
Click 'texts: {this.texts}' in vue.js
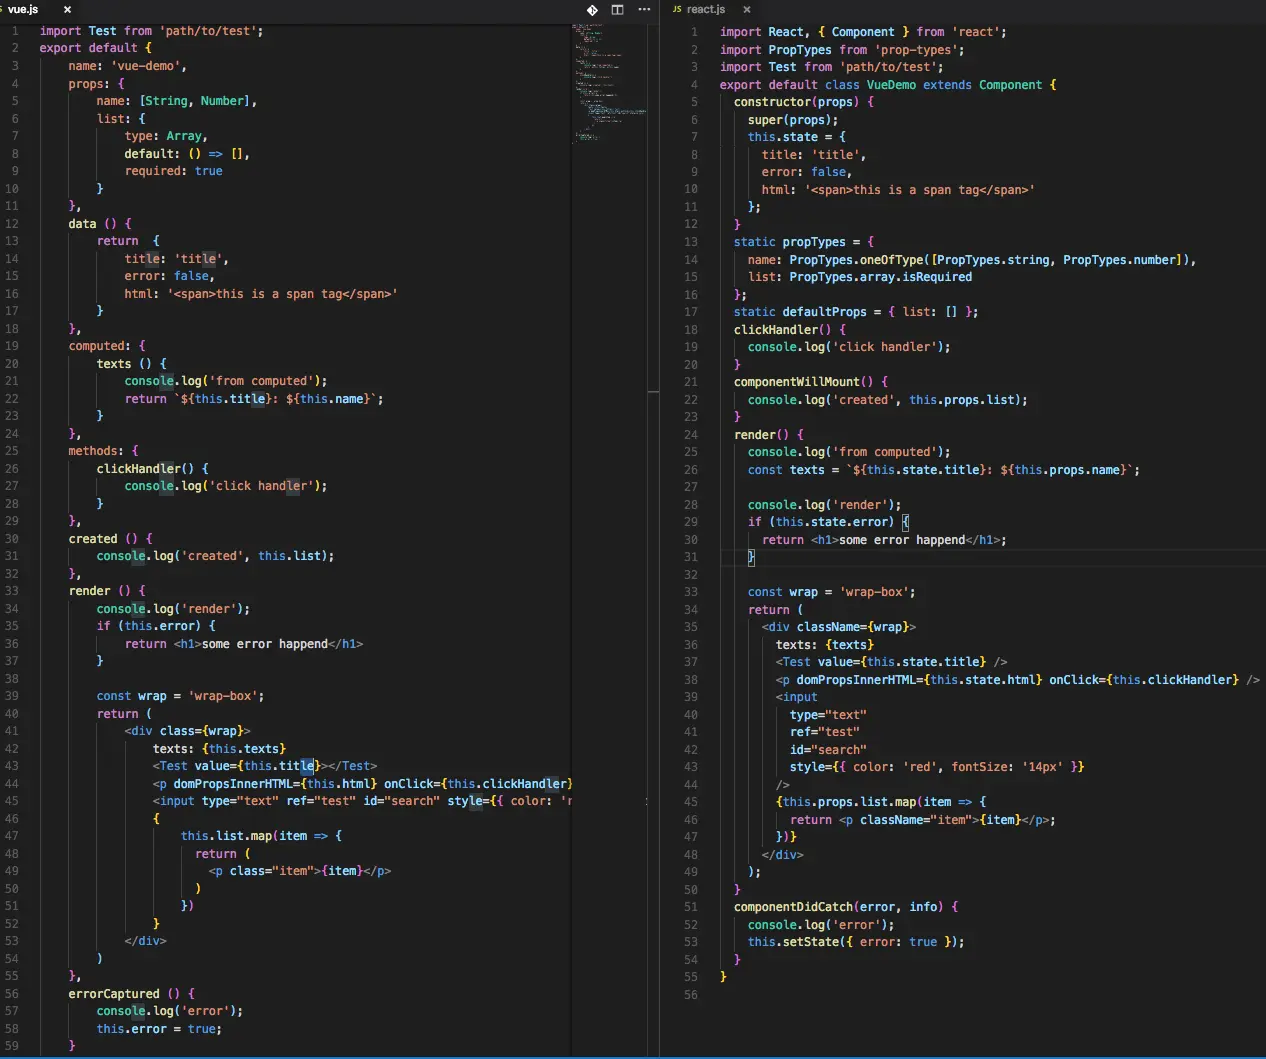pyautogui.click(x=219, y=749)
